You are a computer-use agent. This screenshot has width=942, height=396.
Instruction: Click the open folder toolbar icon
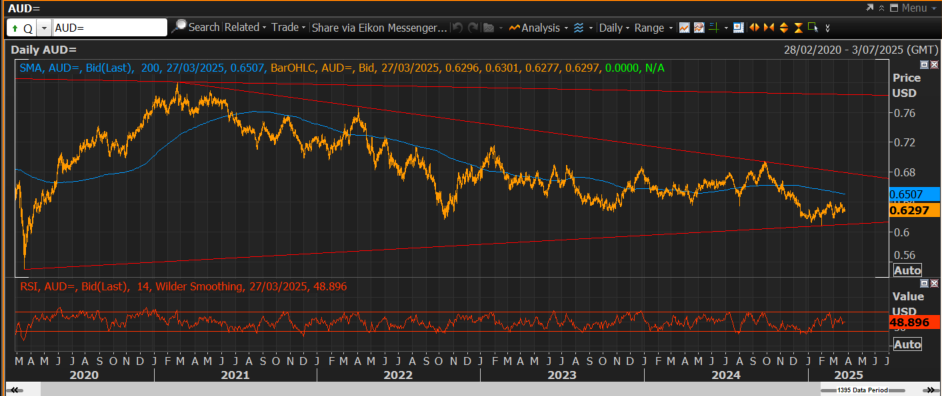click(x=488, y=28)
